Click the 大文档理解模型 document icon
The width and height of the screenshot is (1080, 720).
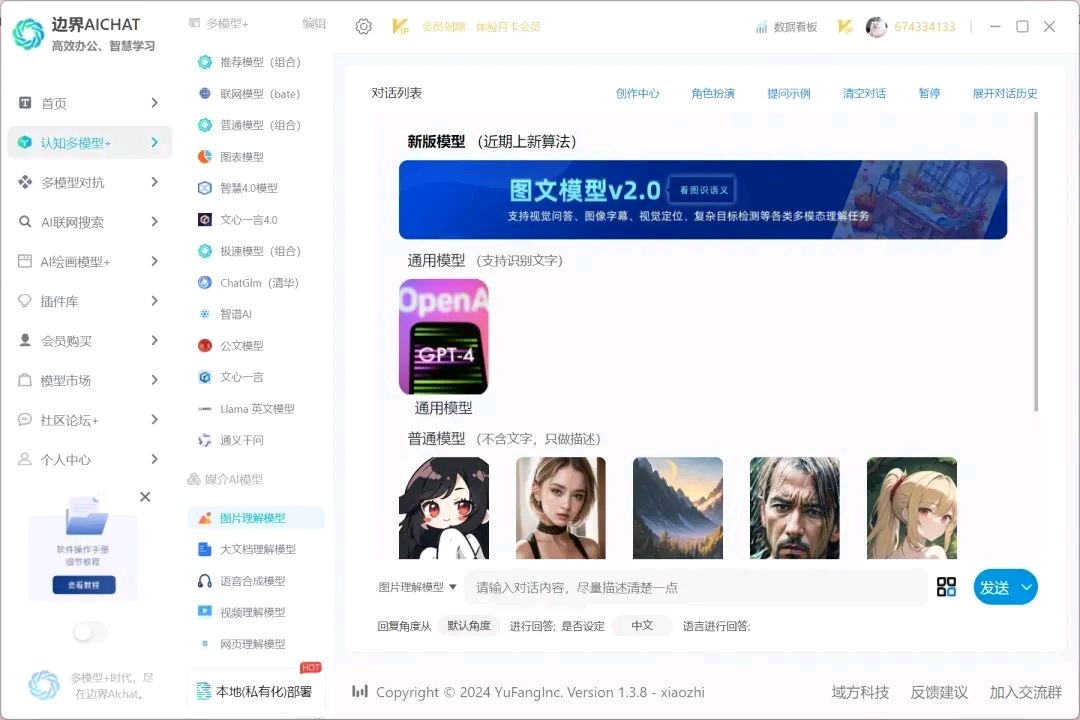(205, 549)
